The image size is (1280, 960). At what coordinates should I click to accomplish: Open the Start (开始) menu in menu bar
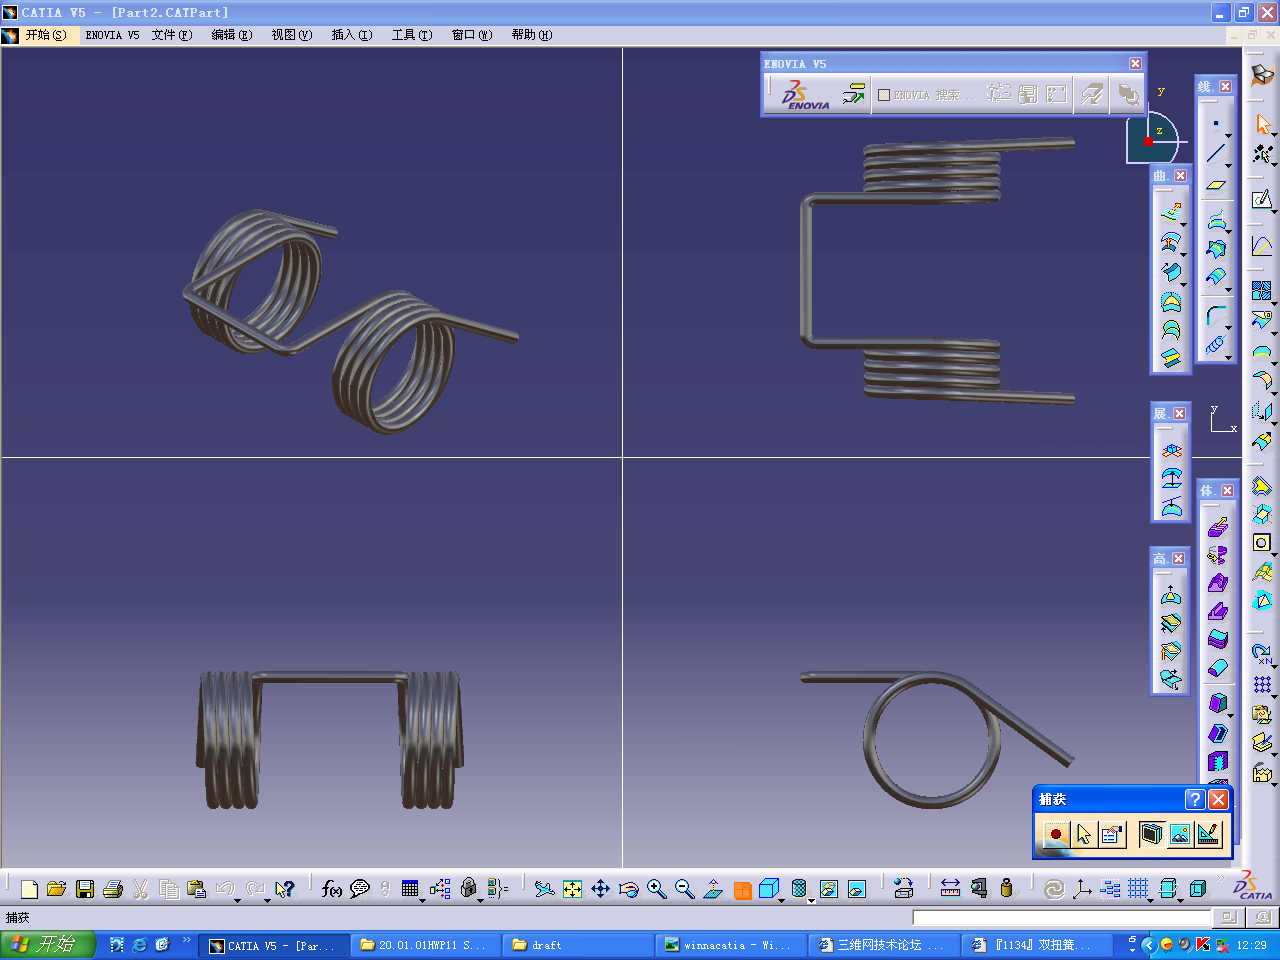coord(46,35)
